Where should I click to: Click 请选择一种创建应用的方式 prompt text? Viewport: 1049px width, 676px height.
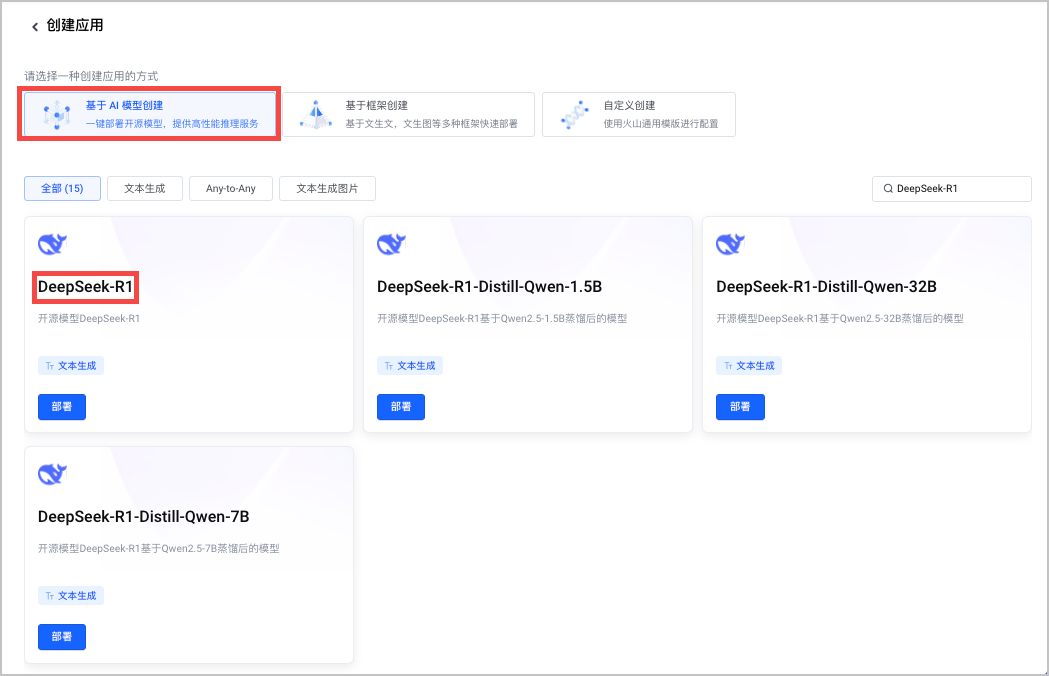(92, 76)
